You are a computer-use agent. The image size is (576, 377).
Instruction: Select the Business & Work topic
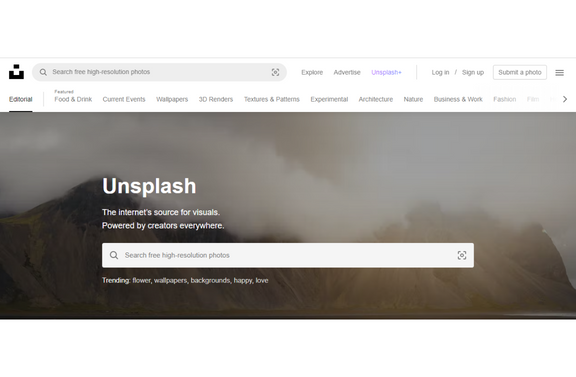pyautogui.click(x=458, y=99)
